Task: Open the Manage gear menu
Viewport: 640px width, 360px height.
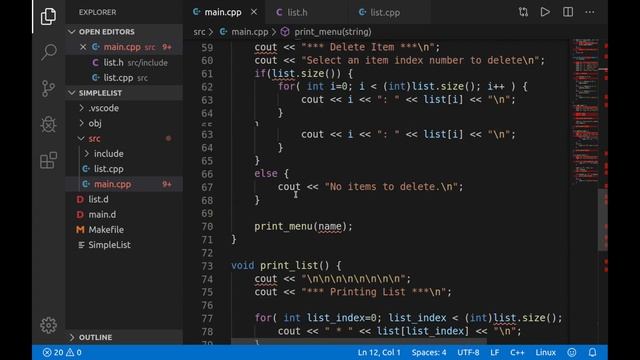Action: coord(48,325)
